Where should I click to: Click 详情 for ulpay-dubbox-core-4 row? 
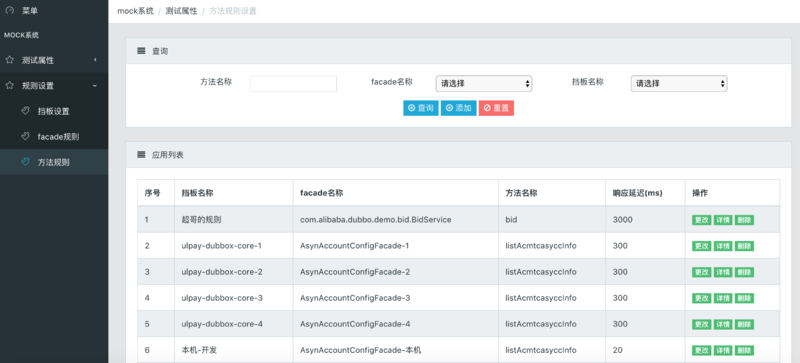[723, 324]
